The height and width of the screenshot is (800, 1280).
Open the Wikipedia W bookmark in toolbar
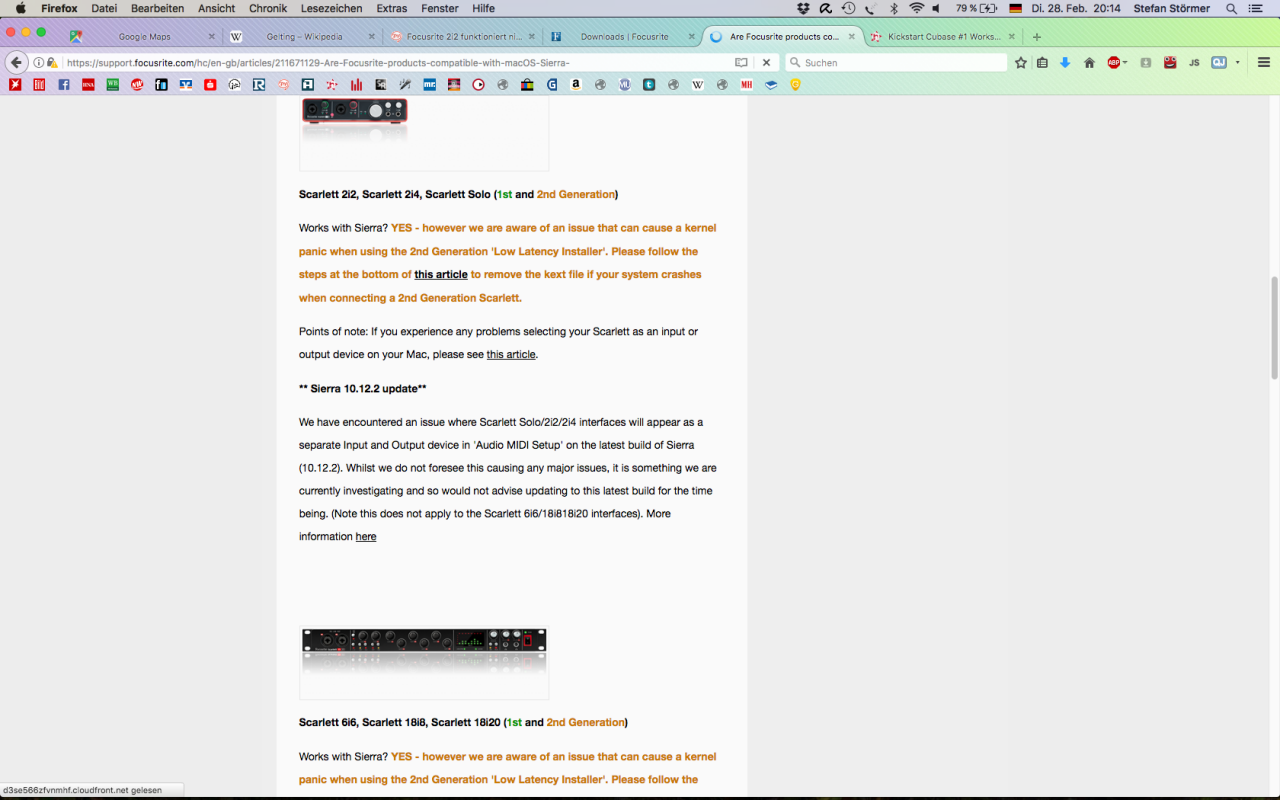click(698, 85)
